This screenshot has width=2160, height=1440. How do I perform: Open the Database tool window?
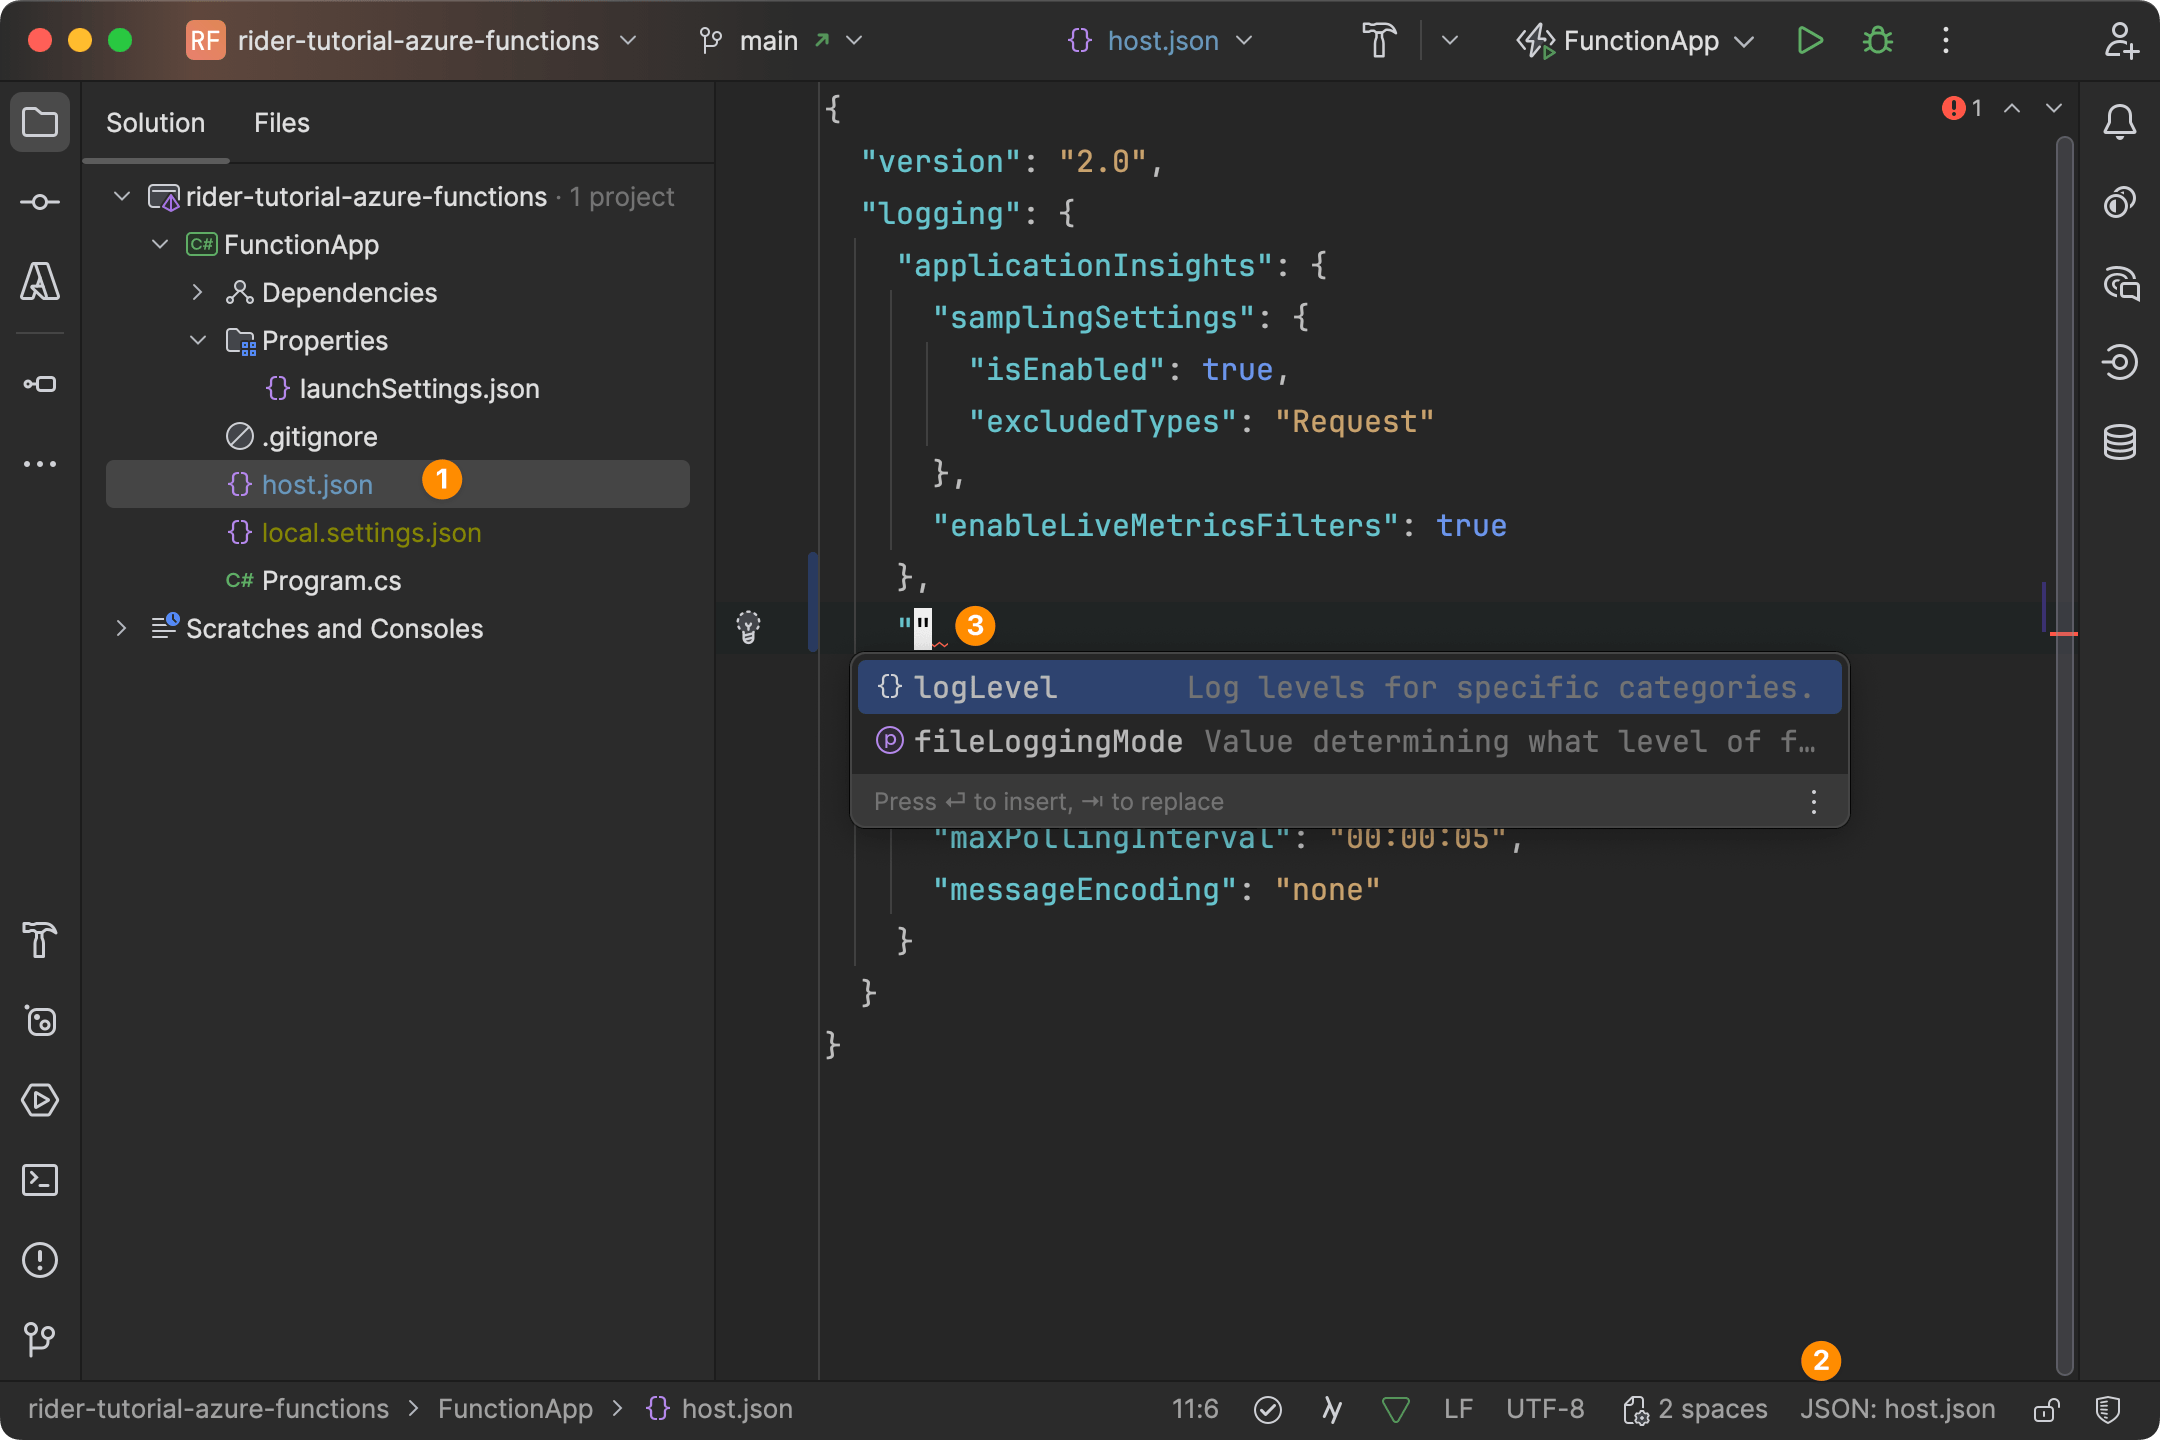click(2122, 441)
